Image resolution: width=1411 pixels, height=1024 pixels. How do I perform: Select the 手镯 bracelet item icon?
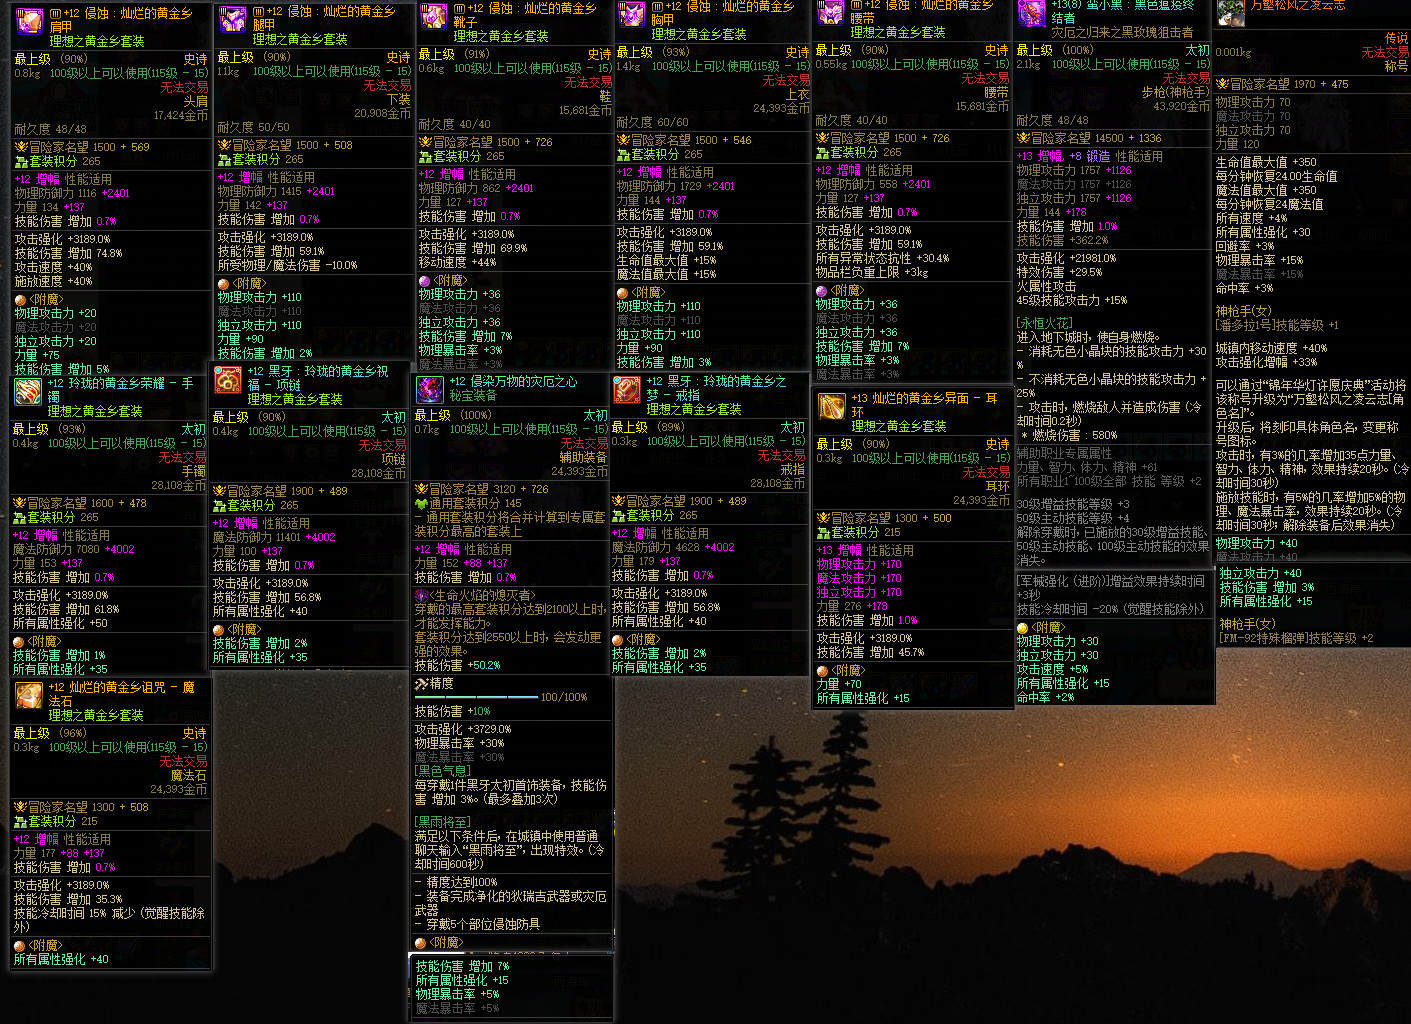(27, 391)
